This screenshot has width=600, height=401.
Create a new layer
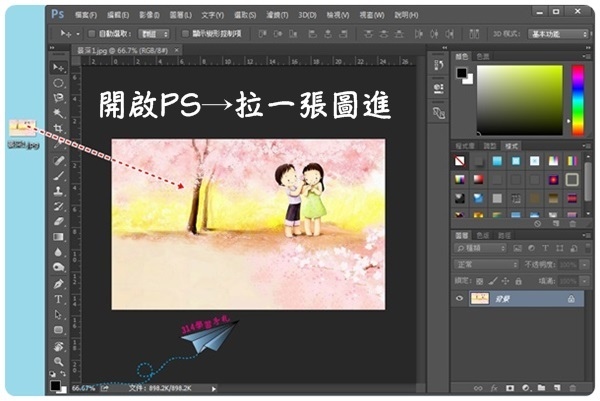point(557,388)
